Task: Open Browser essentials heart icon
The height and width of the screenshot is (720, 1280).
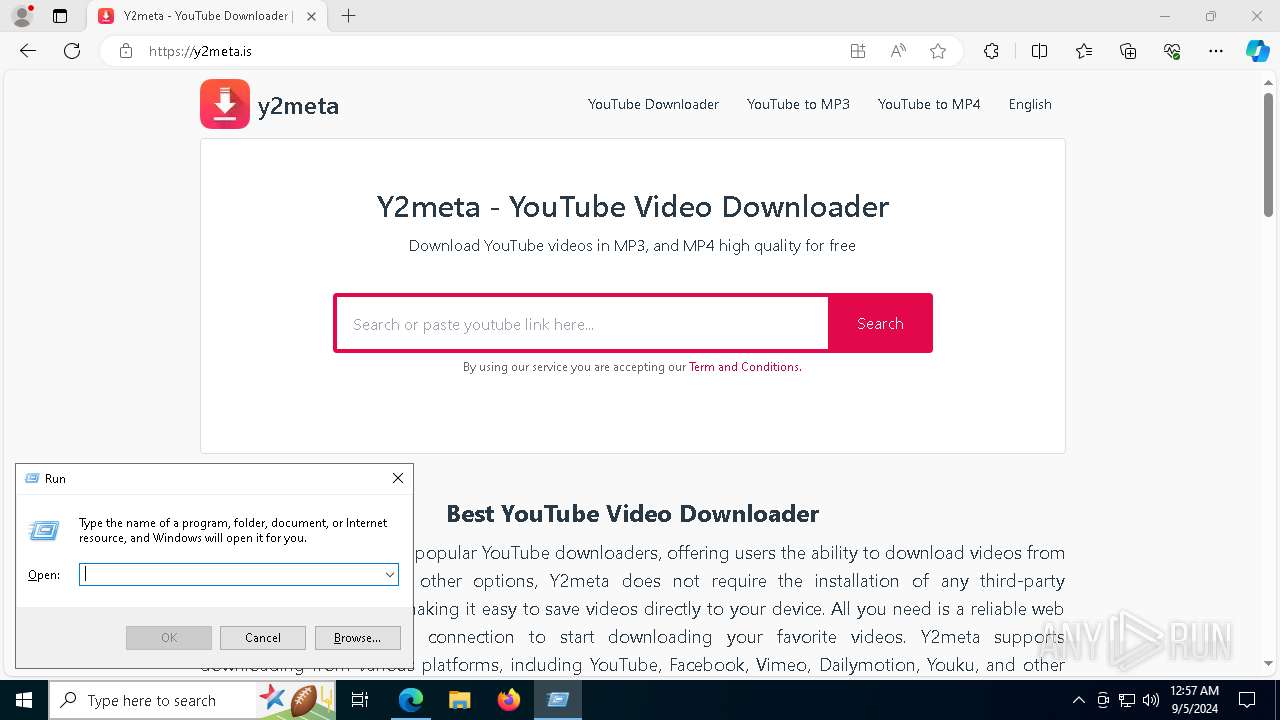Action: (x=1172, y=51)
